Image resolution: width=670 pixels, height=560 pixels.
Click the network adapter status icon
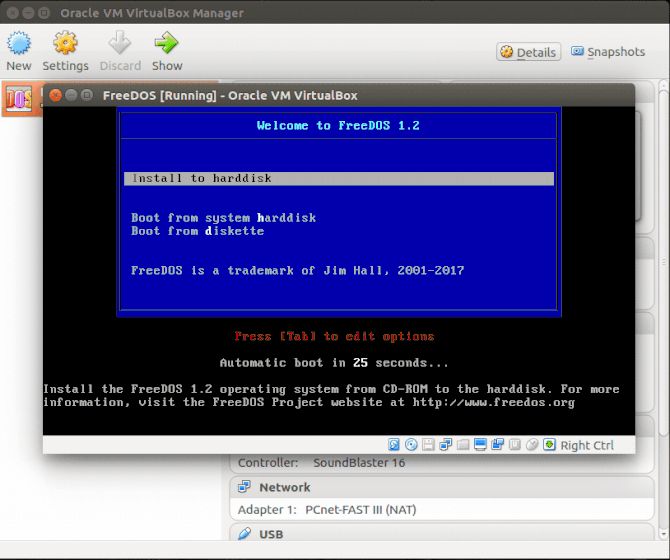pyautogui.click(x=446, y=444)
